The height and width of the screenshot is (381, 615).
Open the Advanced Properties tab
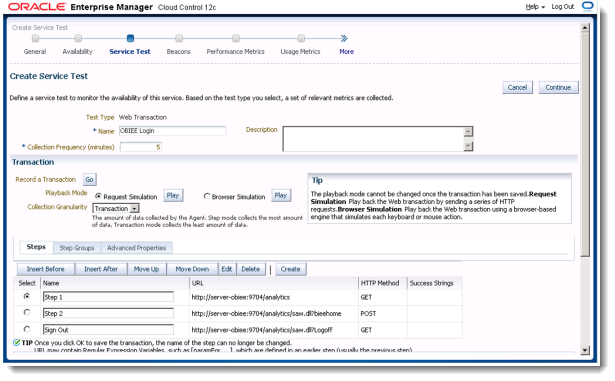pyautogui.click(x=136, y=248)
